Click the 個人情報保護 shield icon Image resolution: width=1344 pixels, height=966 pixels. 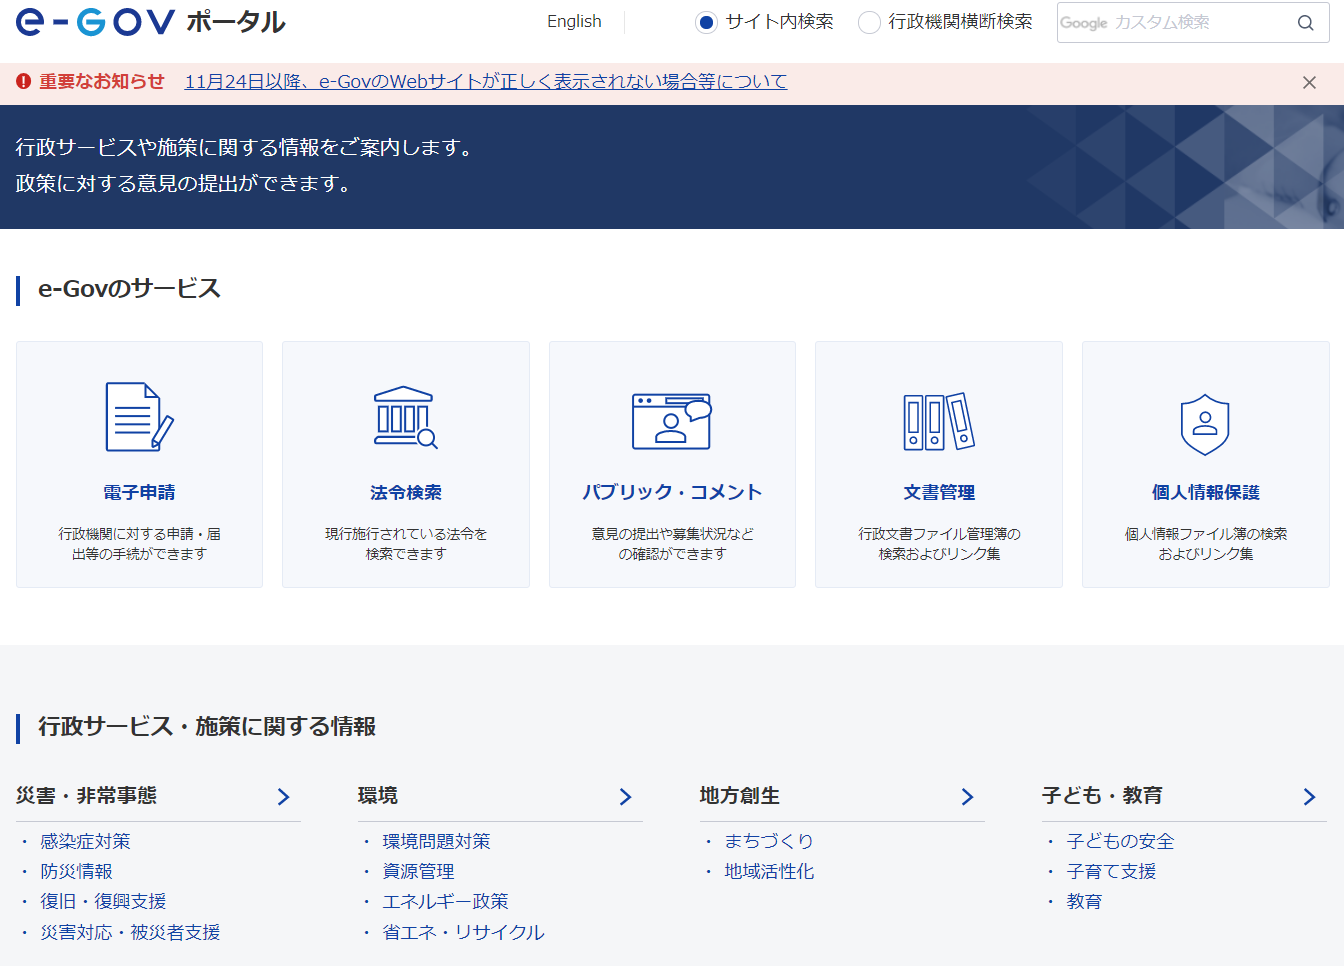pyautogui.click(x=1205, y=424)
